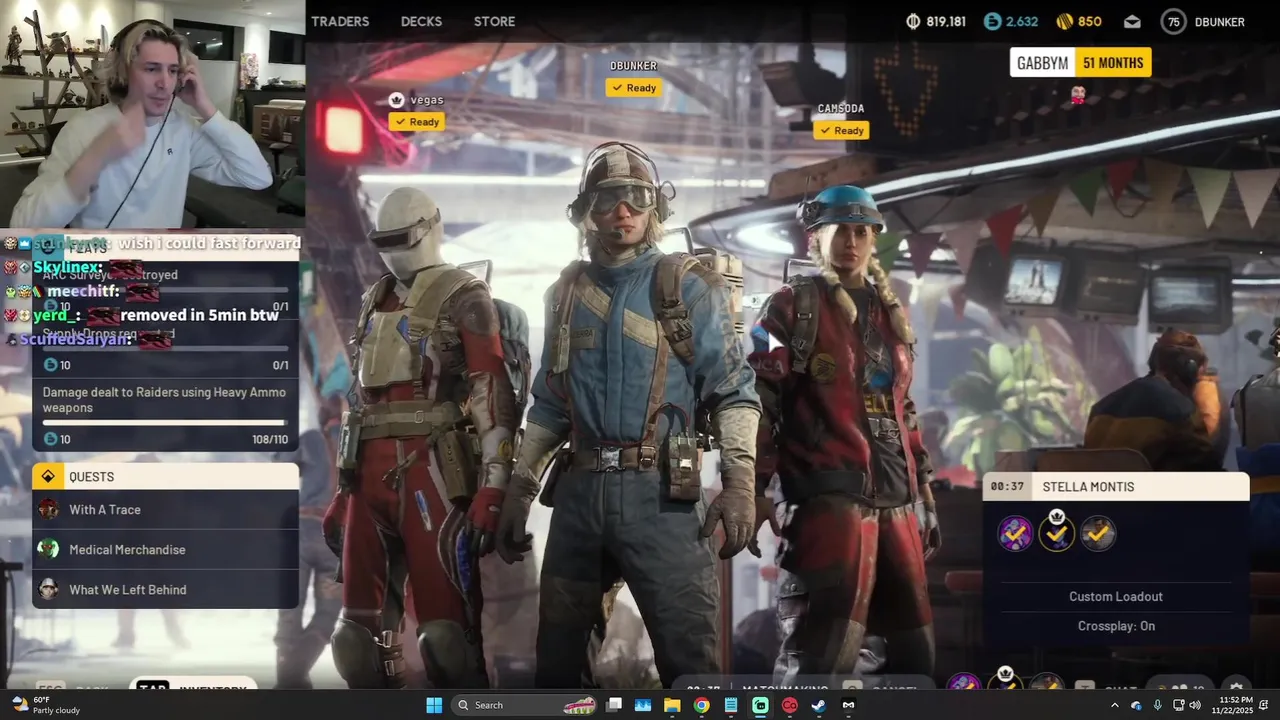
Task: Open Google Chrome from the taskbar
Action: click(702, 705)
